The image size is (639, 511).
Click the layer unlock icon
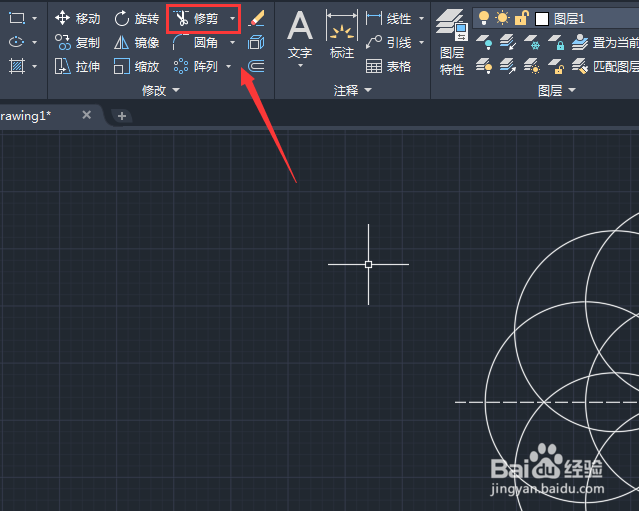(556, 66)
